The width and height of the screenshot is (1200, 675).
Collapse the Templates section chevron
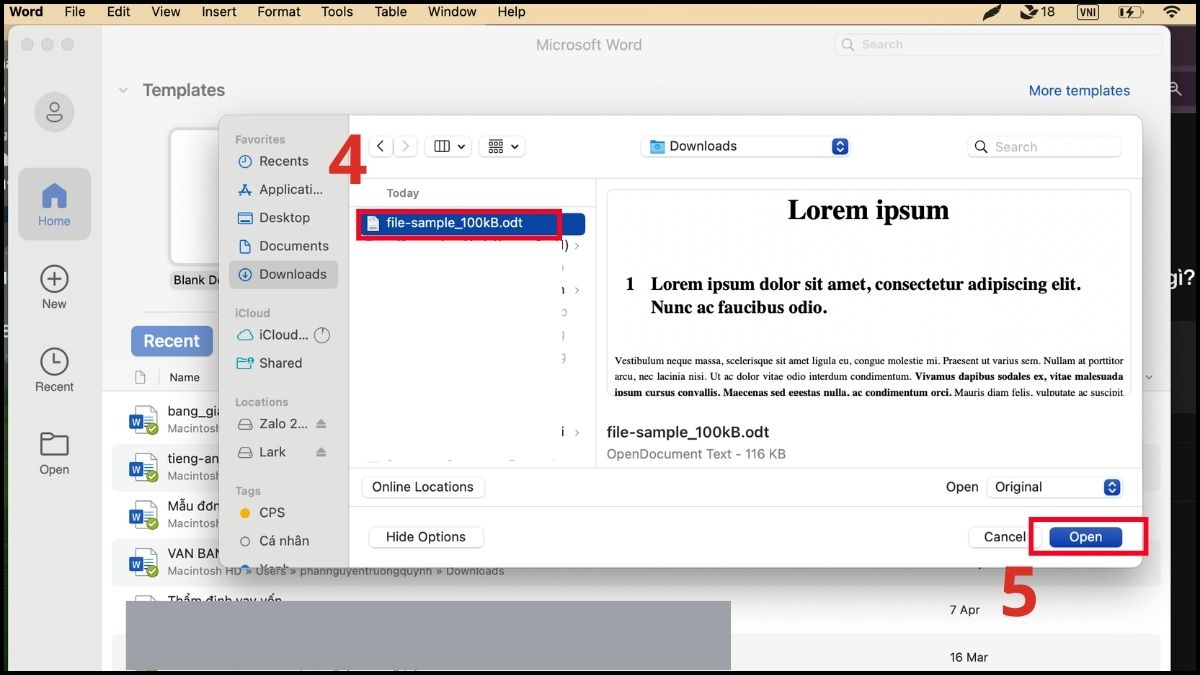(123, 90)
